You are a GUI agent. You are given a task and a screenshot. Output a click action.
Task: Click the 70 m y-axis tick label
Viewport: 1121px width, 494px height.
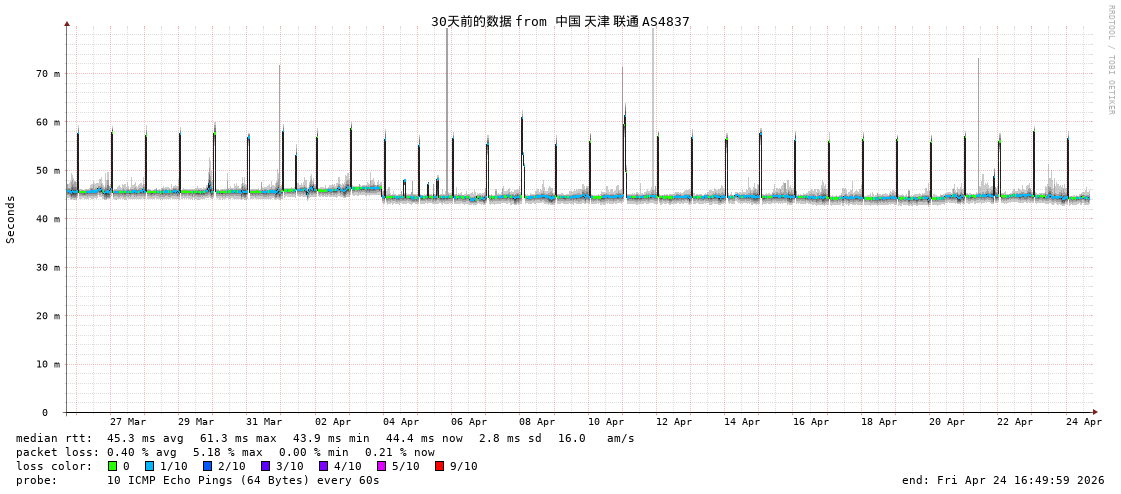(x=48, y=74)
